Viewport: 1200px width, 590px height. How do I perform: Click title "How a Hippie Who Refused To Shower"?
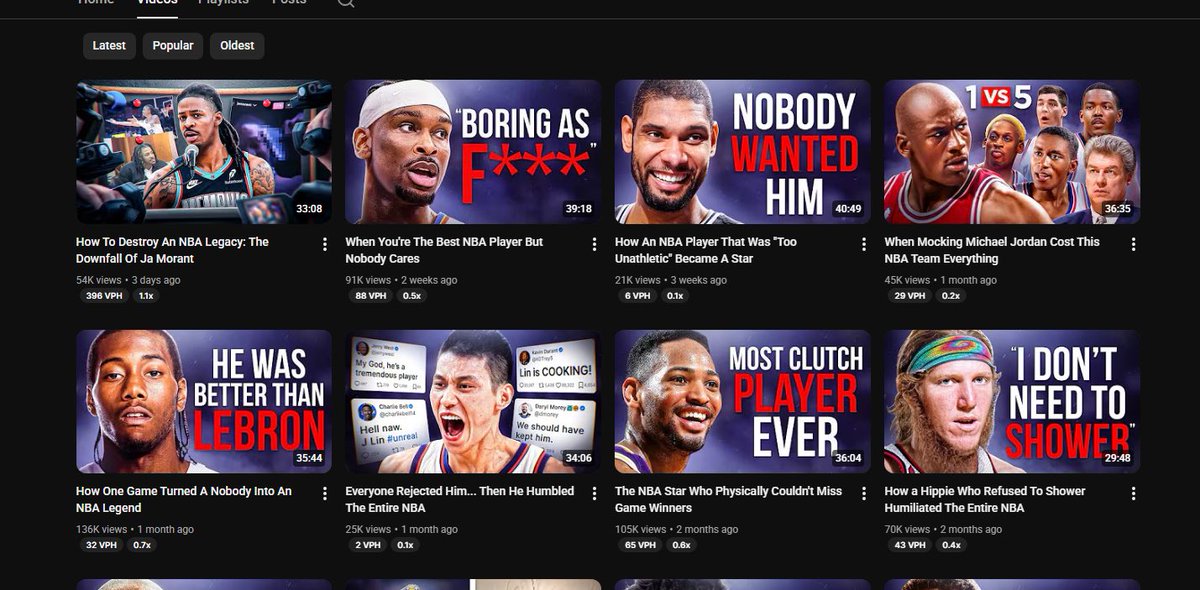tap(985, 499)
